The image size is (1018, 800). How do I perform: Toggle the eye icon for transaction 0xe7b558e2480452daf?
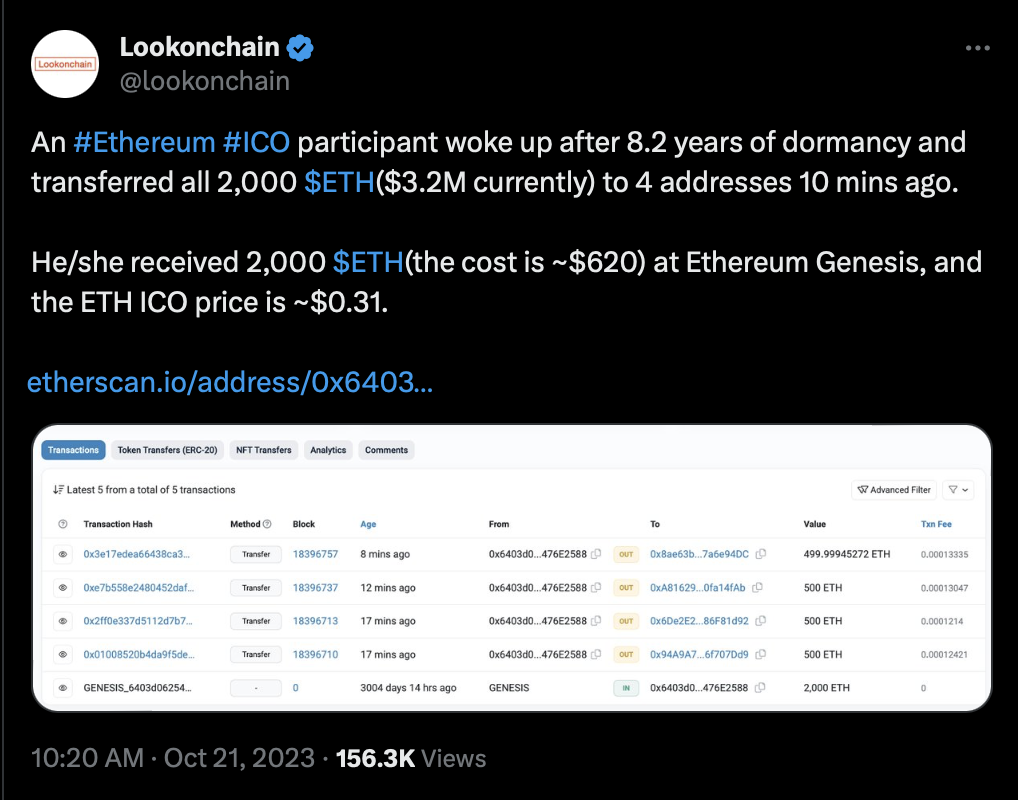[63, 588]
